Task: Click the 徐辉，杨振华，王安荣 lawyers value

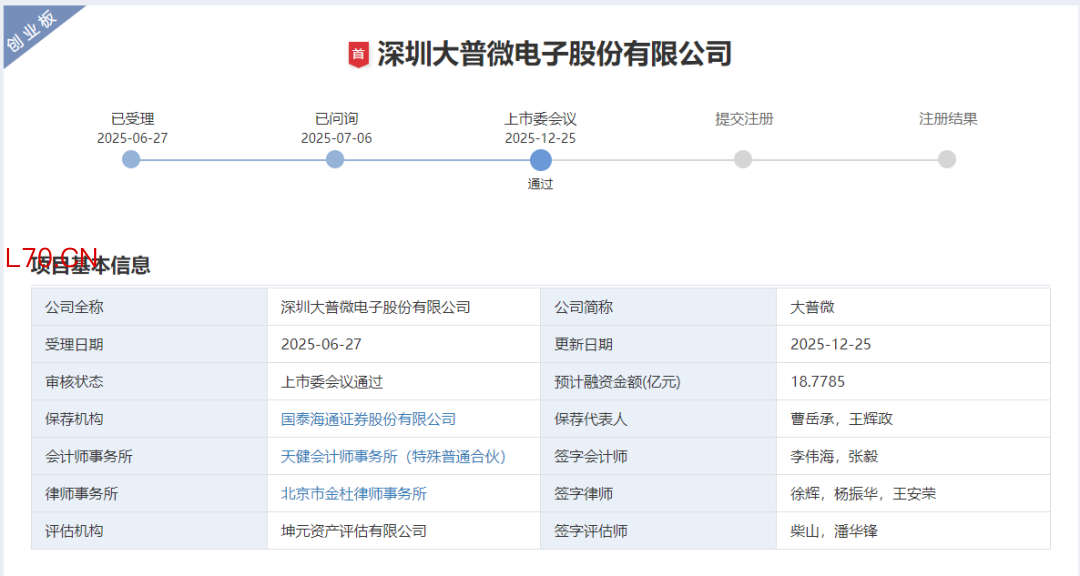Action: tap(863, 493)
